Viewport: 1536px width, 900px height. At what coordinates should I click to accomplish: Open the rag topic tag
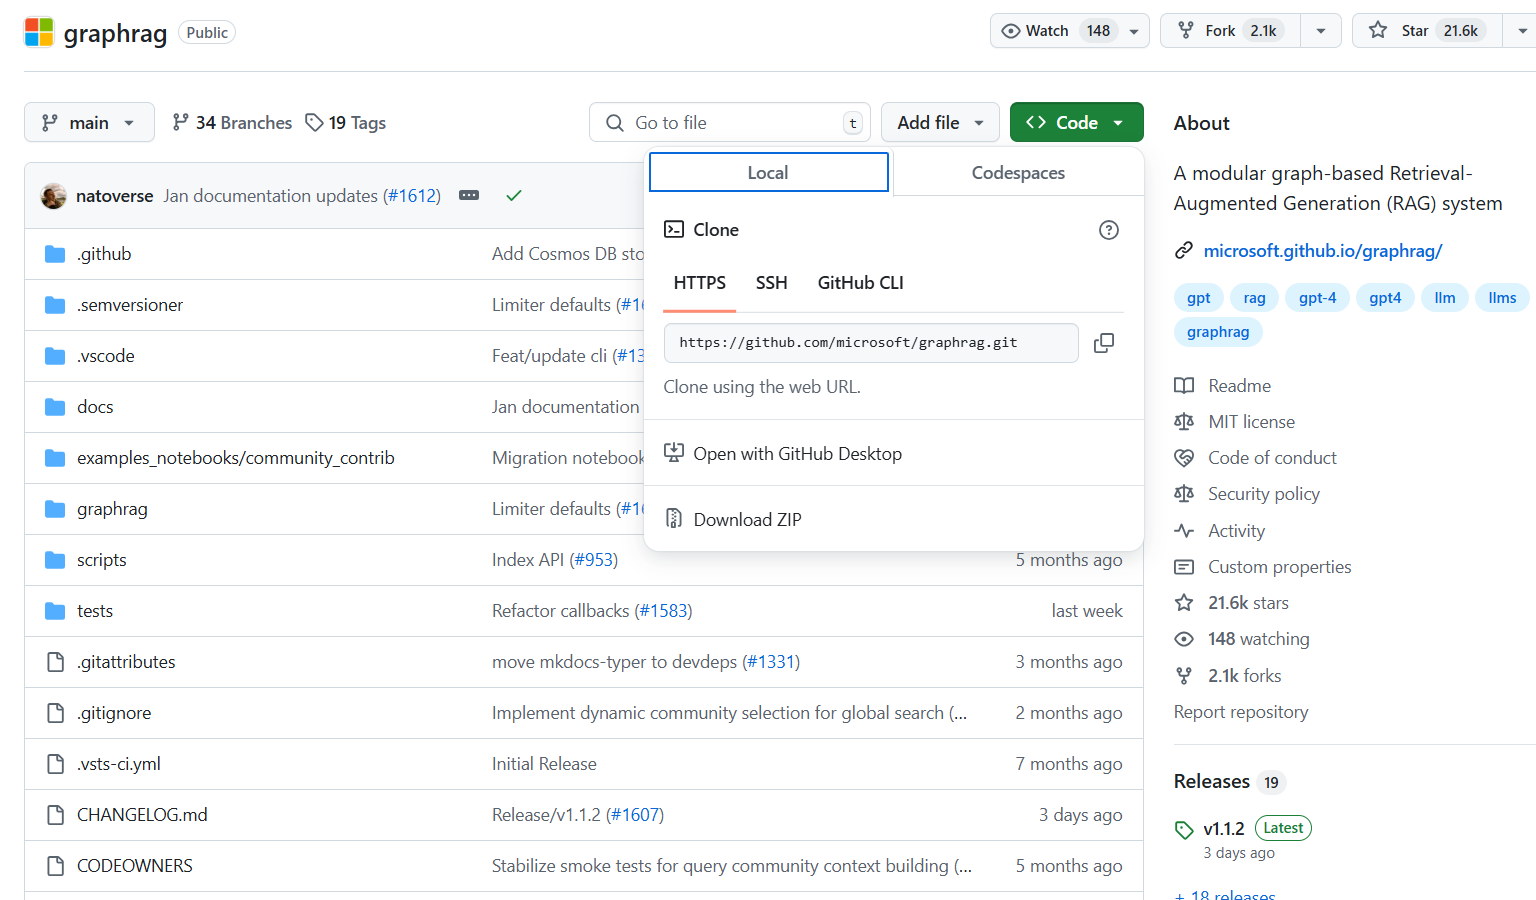(1254, 298)
